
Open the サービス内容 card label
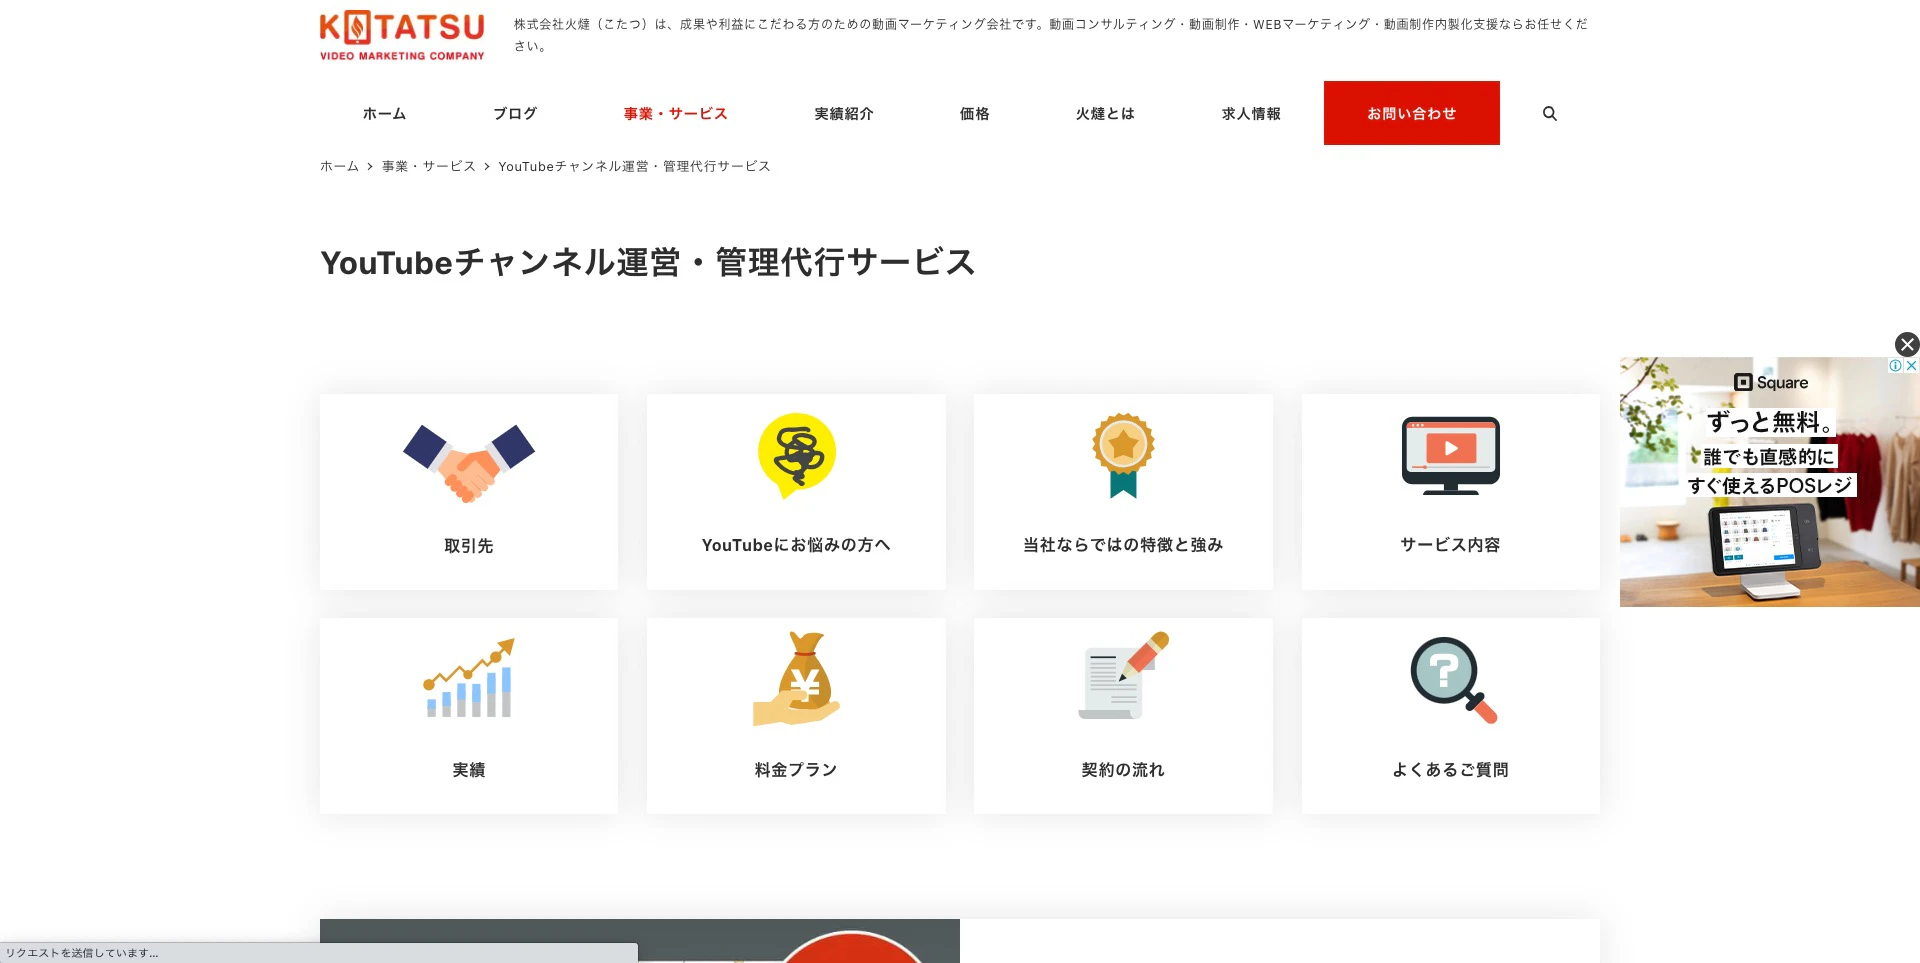(1450, 545)
